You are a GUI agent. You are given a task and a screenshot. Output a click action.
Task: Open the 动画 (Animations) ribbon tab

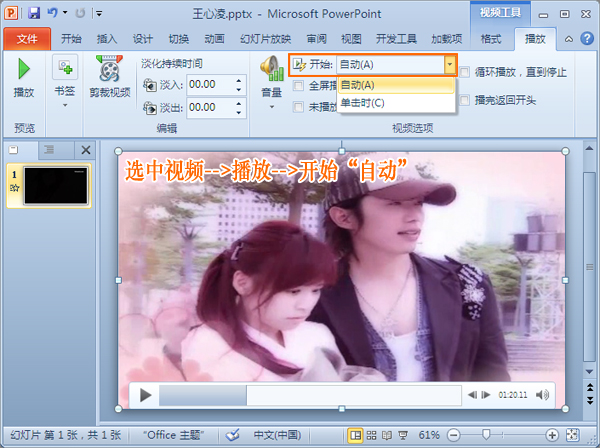[x=214, y=39]
